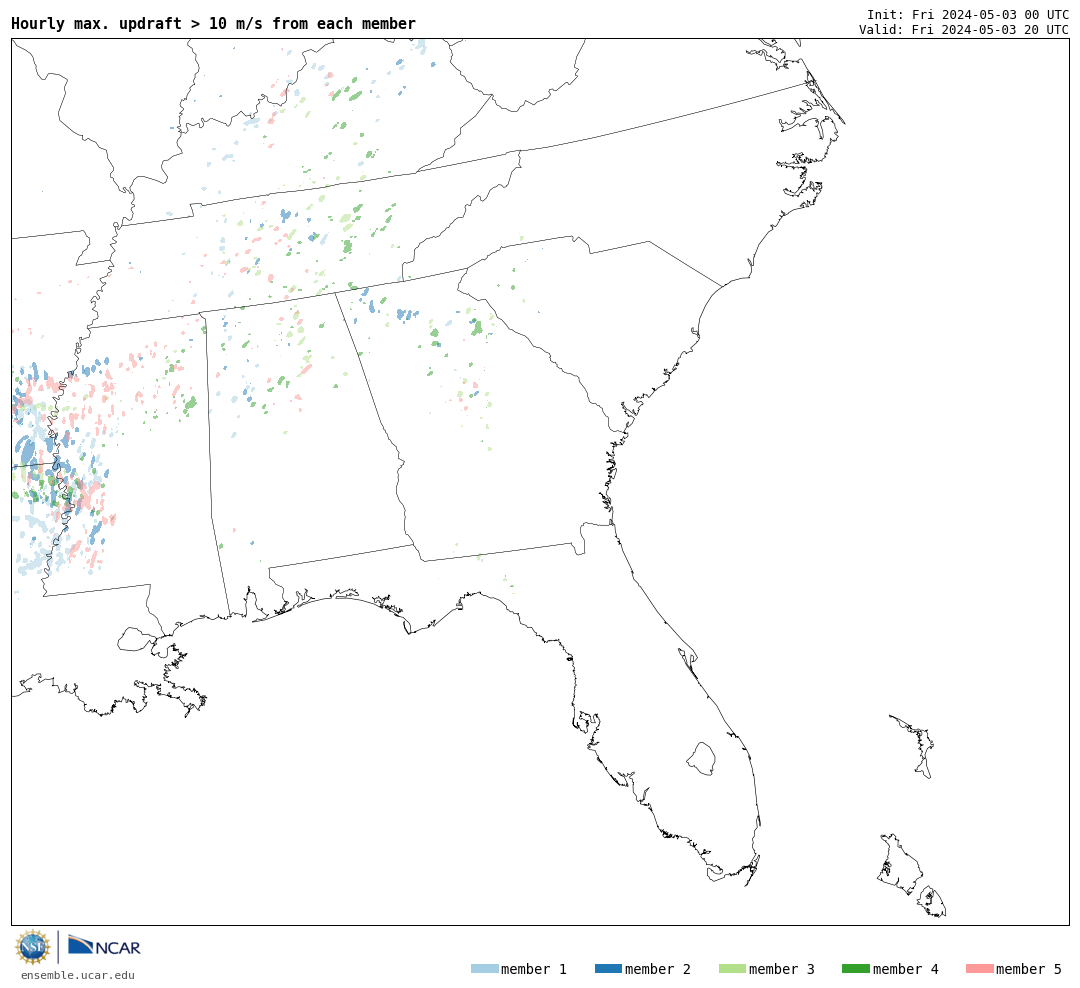
Task: Click the 'member 1' legend label
Action: pos(534,969)
